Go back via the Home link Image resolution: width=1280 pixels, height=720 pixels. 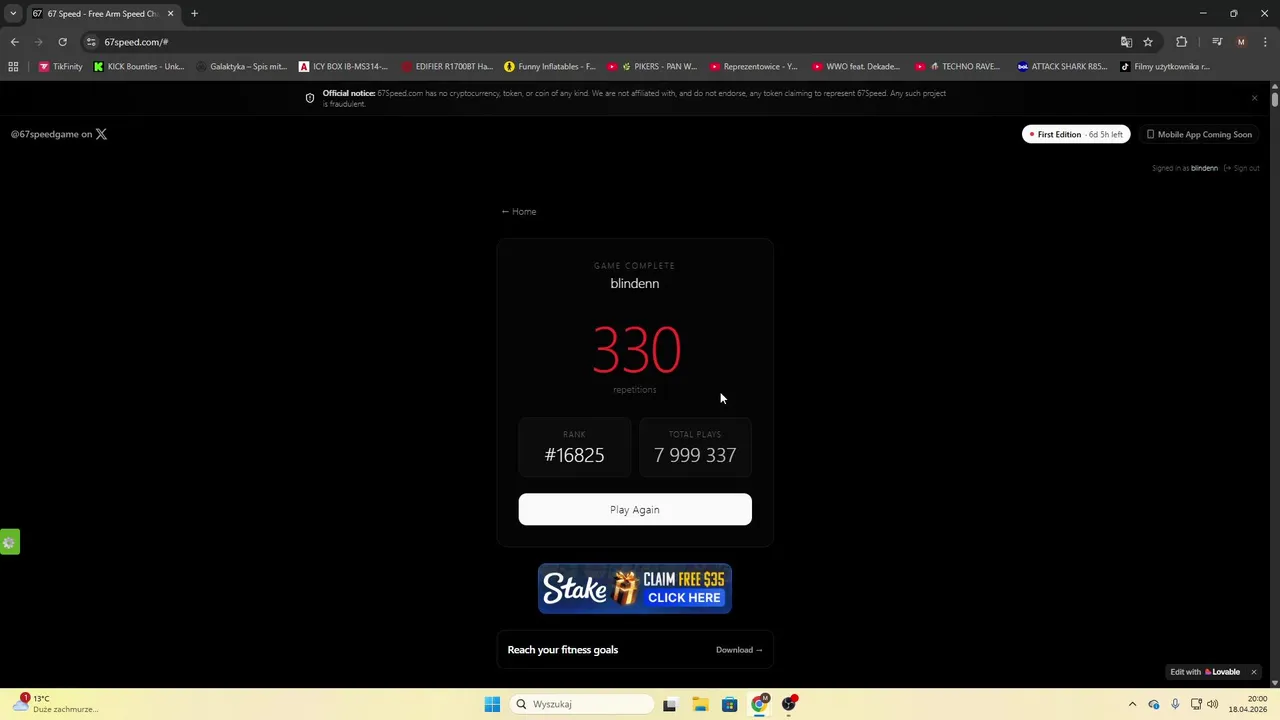(519, 212)
